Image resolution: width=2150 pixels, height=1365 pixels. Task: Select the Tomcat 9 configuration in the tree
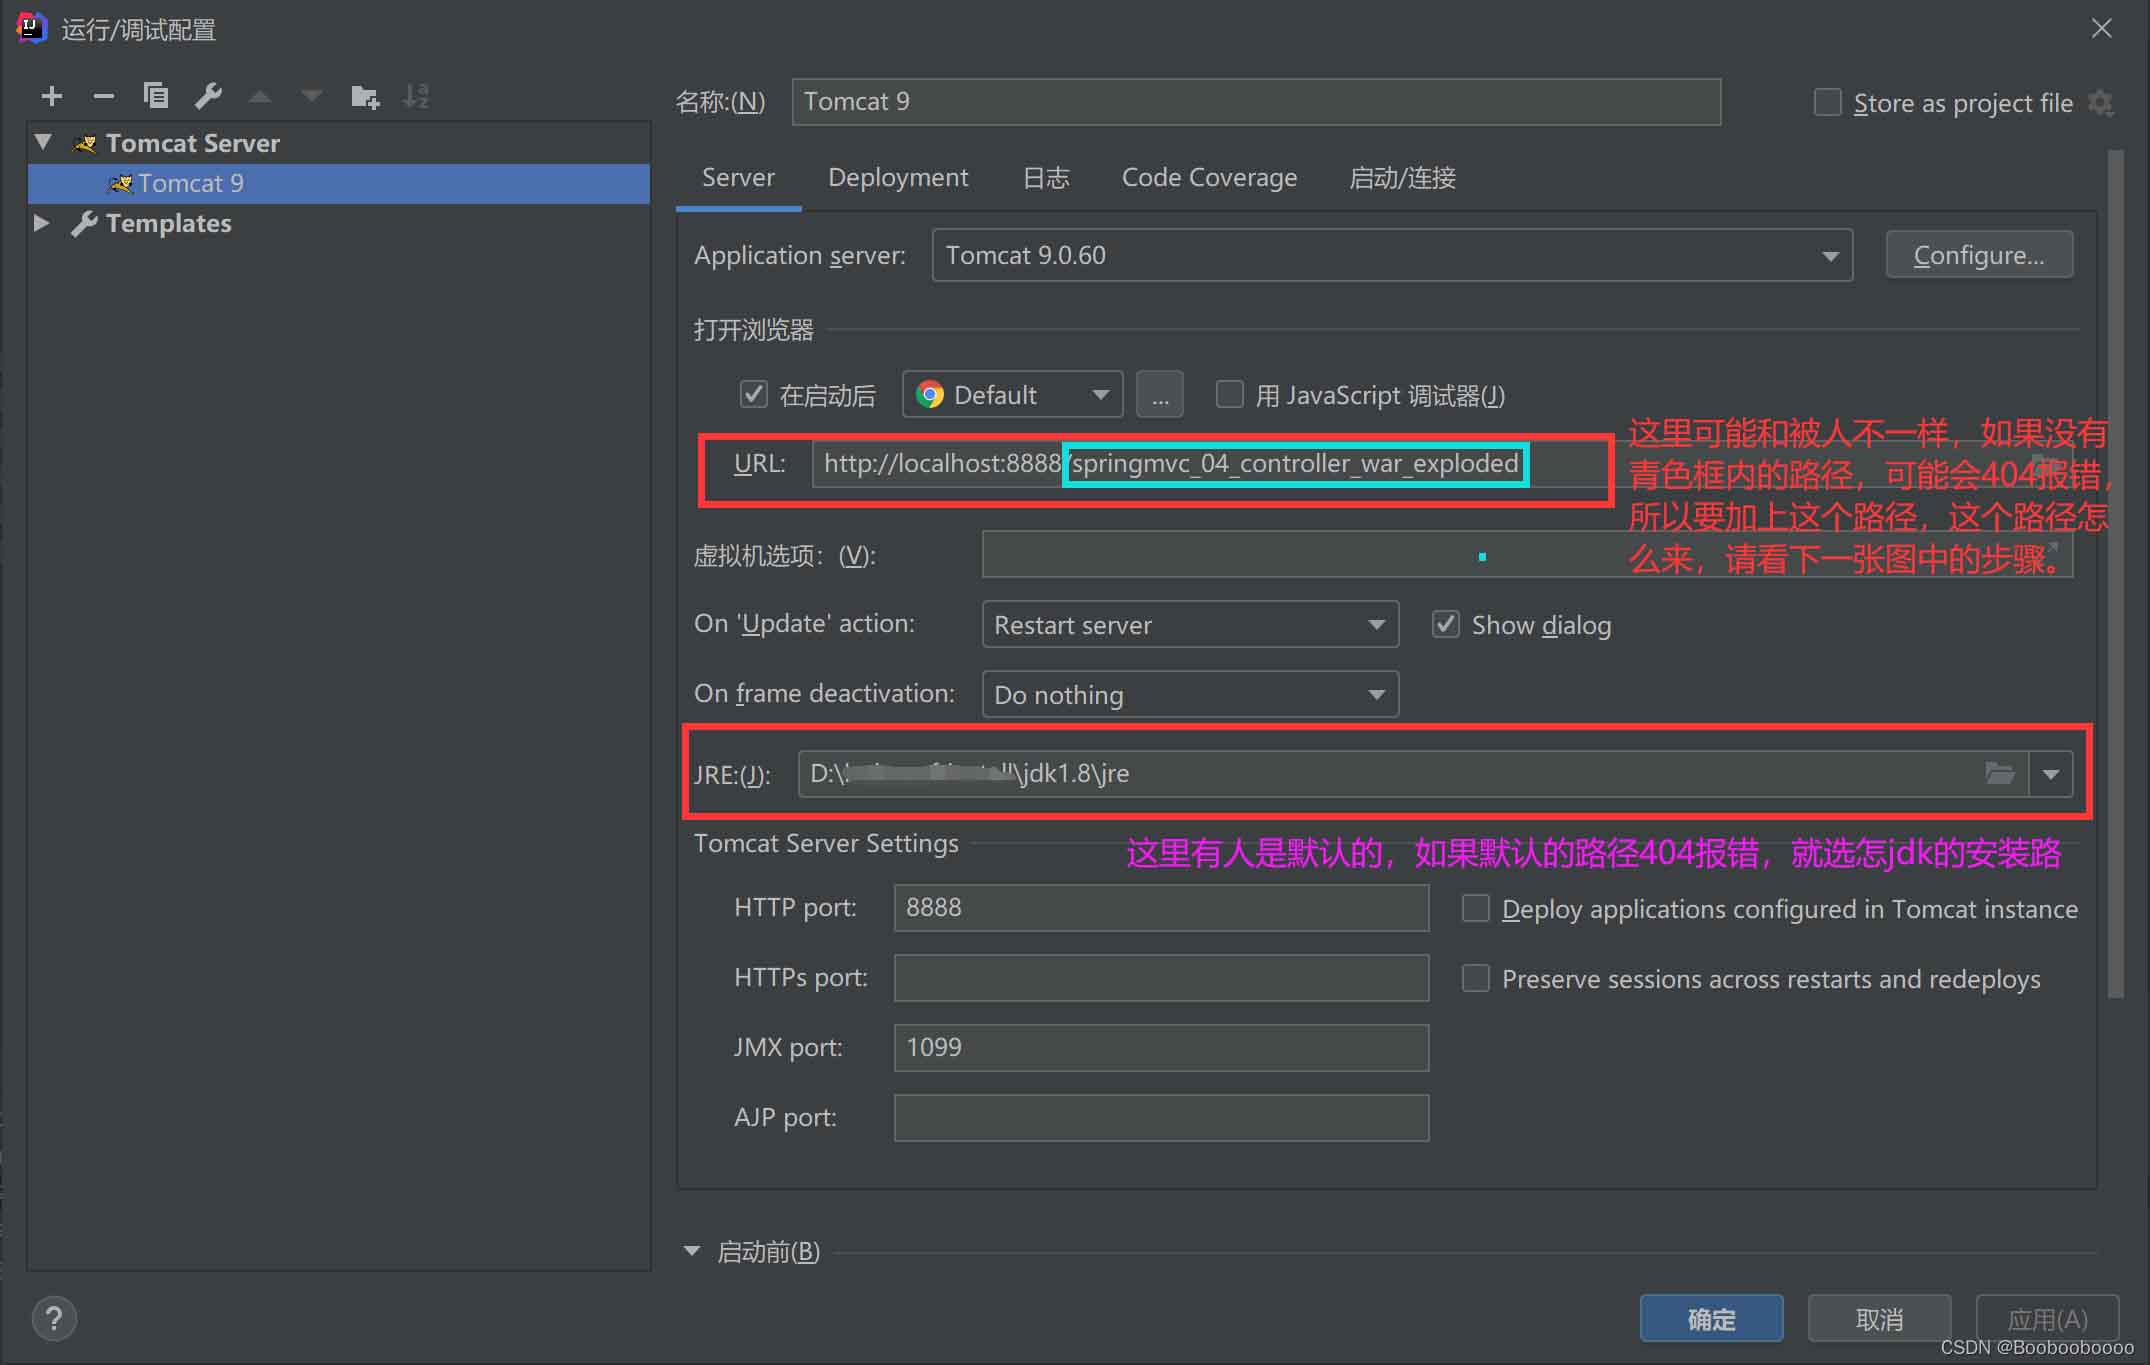(339, 183)
